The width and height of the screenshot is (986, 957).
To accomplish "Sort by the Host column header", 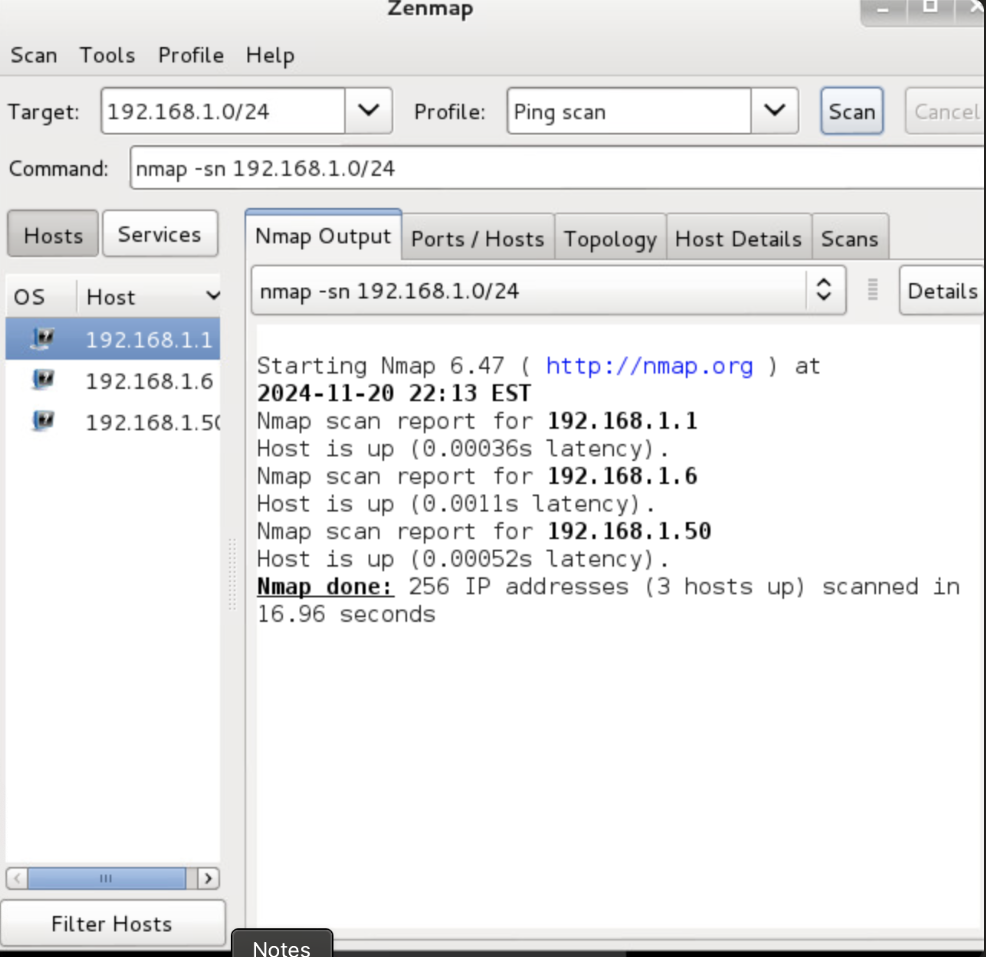I will point(149,296).
